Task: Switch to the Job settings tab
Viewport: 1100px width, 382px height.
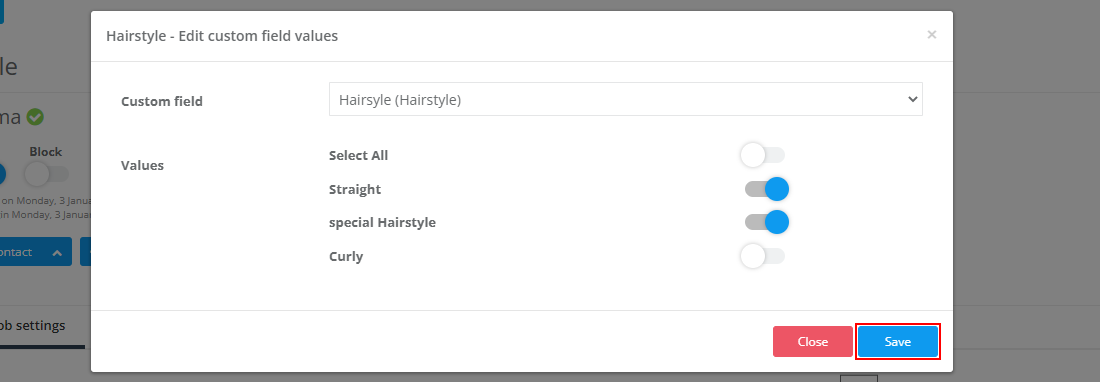Action: coord(33,326)
